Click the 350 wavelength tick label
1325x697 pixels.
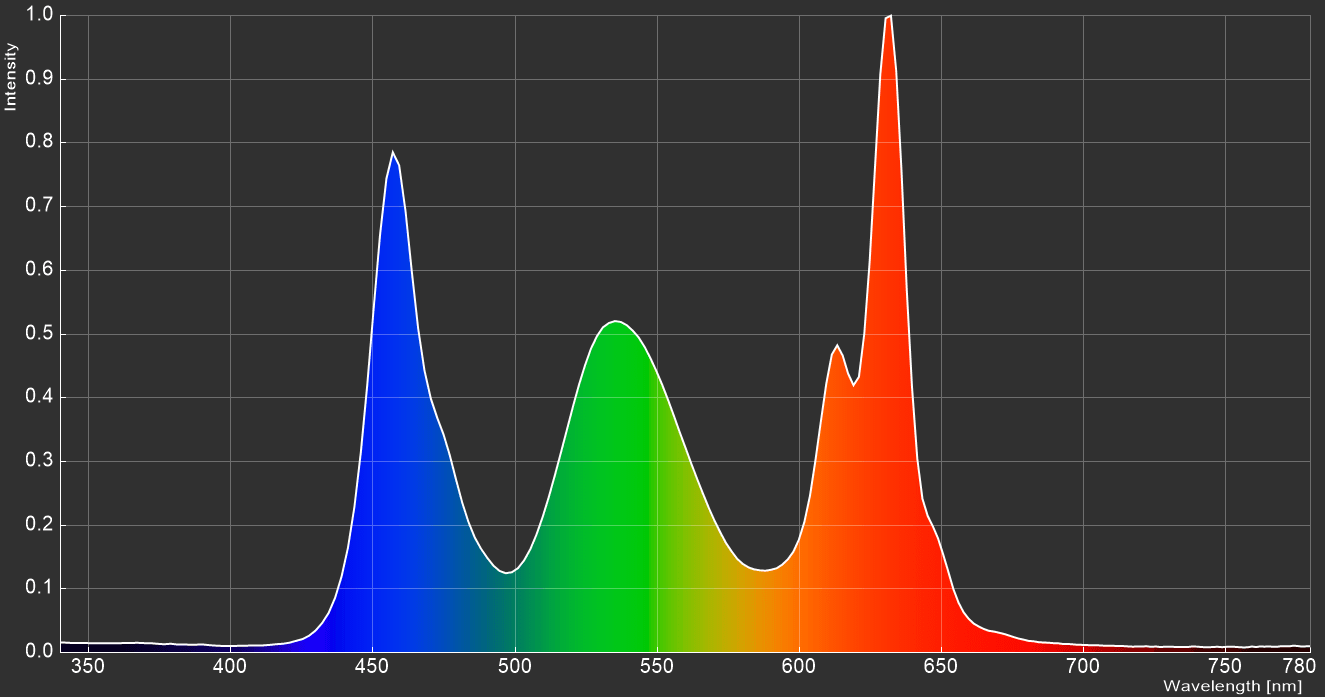click(88, 666)
